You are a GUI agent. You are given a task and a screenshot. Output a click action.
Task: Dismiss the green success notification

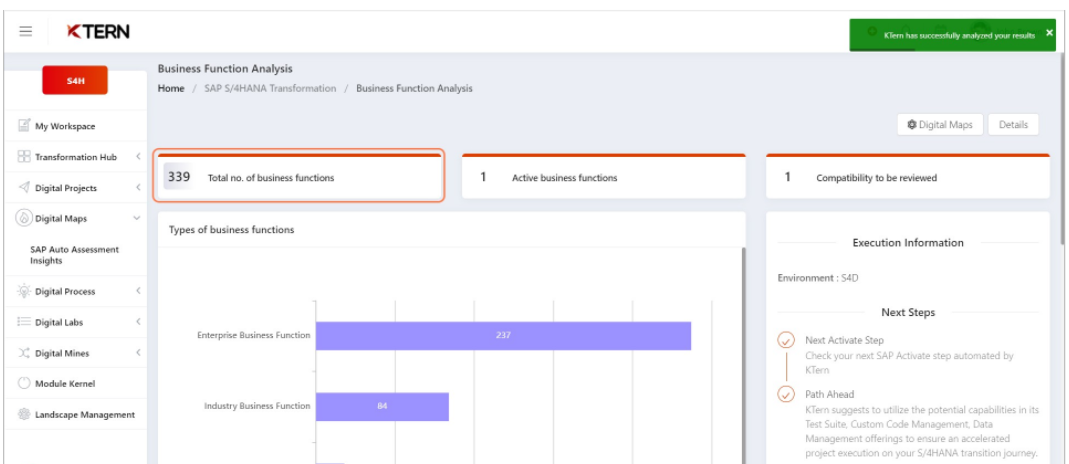click(x=1049, y=33)
